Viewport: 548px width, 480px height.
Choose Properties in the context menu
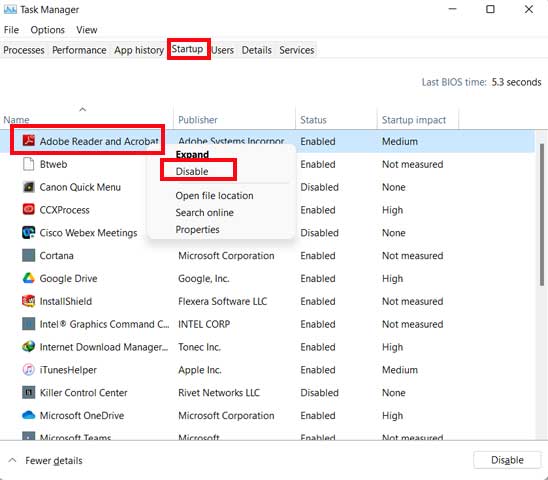pyautogui.click(x=197, y=230)
